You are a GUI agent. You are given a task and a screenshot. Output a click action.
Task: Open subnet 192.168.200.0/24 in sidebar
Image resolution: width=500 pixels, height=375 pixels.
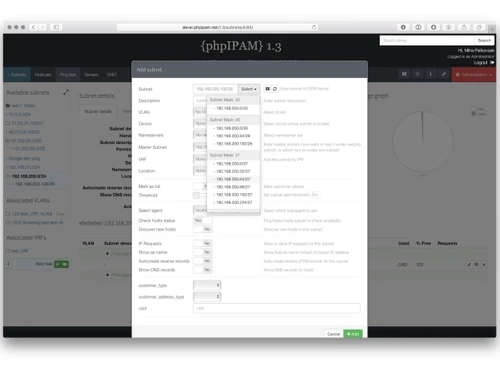(29, 176)
